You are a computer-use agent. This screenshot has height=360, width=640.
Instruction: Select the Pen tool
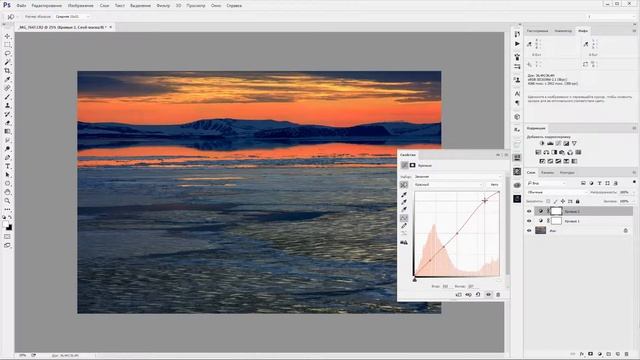pyautogui.click(x=7, y=157)
